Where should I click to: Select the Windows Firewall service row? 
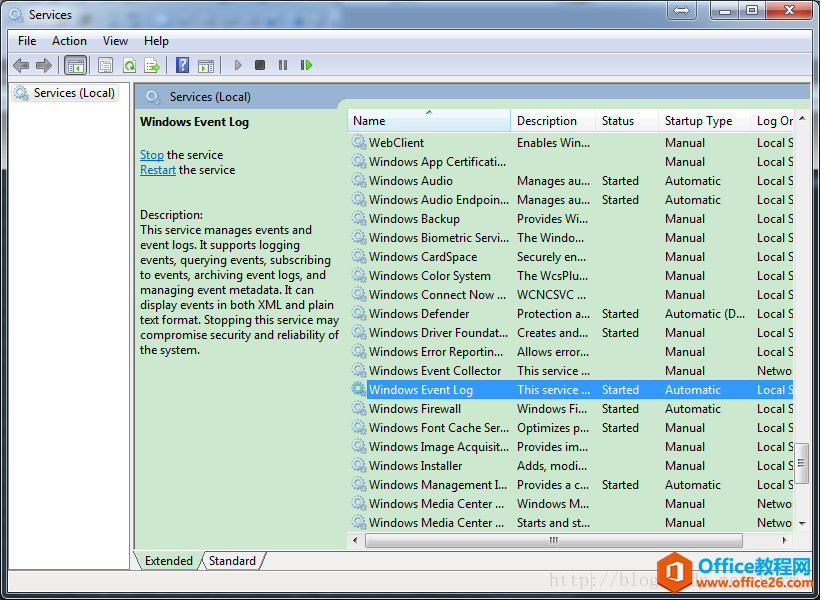[x=415, y=409]
